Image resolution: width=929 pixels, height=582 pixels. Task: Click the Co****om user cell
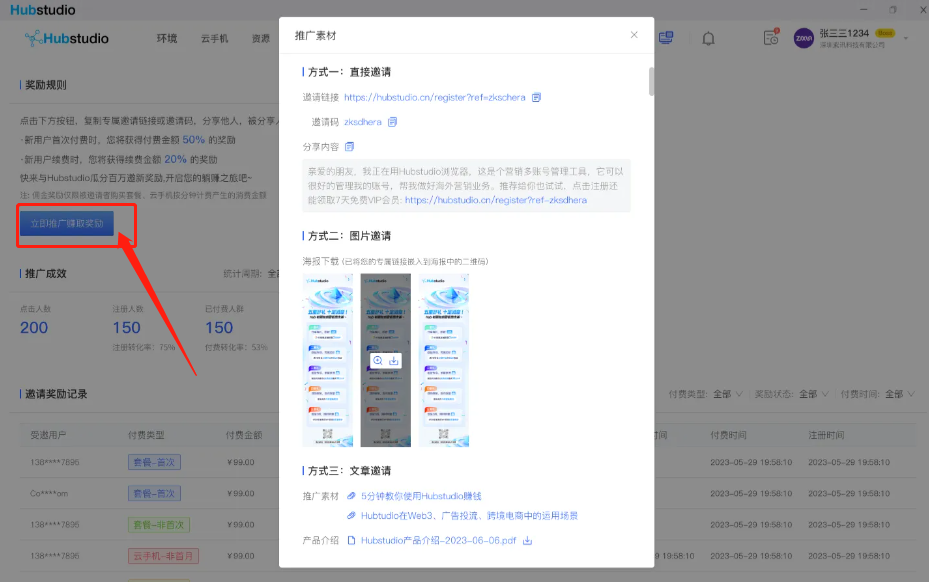point(49,493)
